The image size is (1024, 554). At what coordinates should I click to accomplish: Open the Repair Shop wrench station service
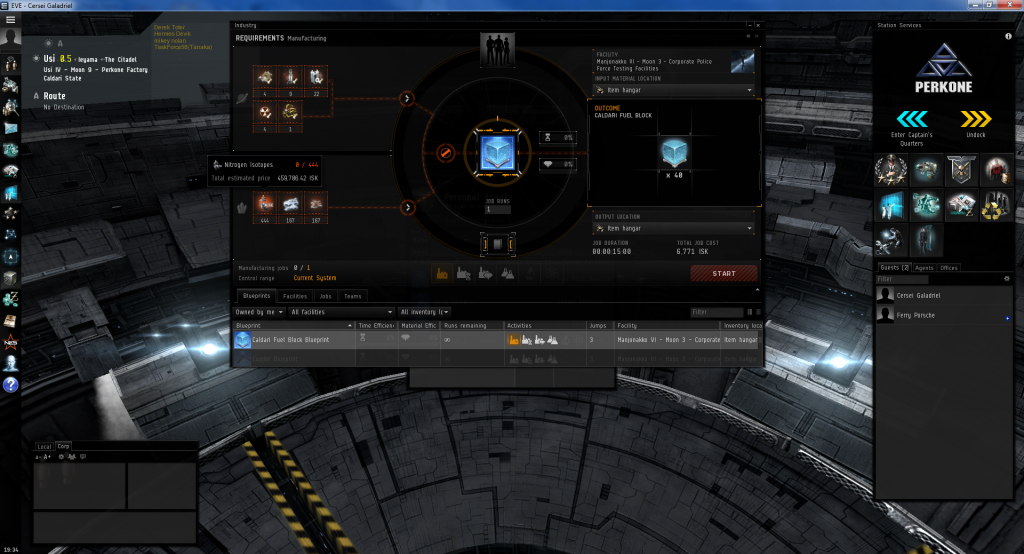point(891,240)
